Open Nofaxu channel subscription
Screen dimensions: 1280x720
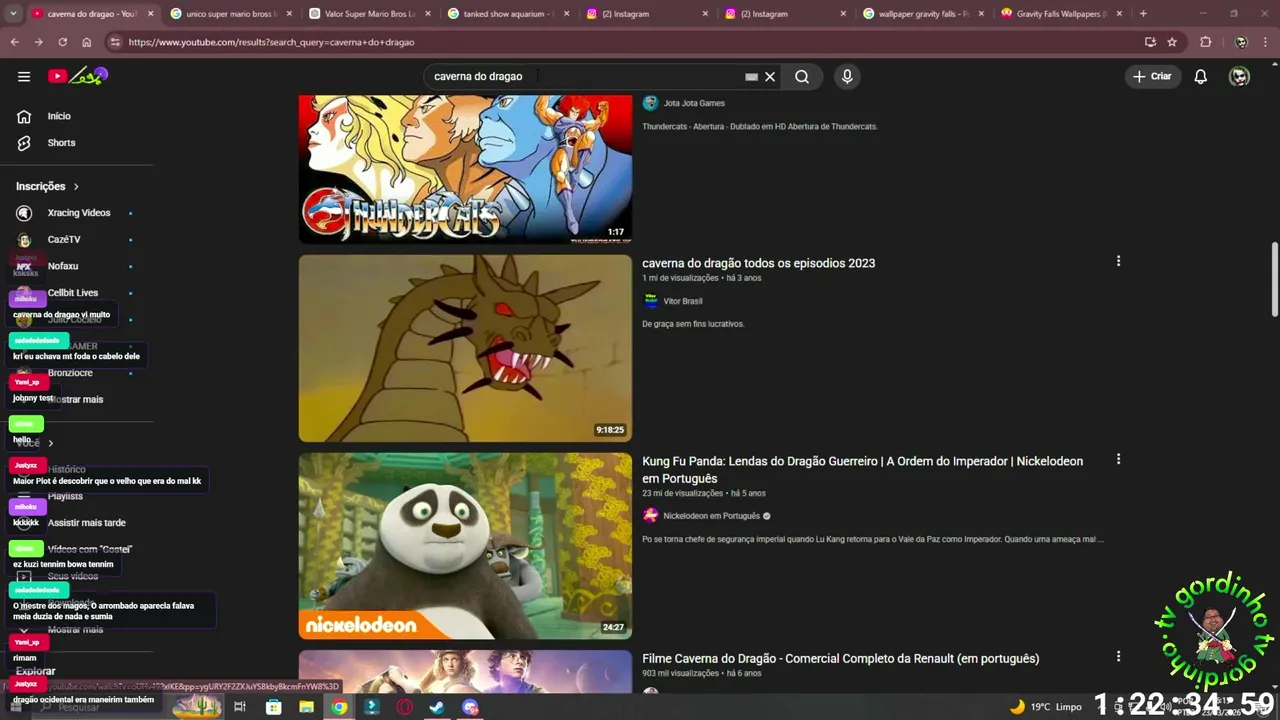(63, 266)
